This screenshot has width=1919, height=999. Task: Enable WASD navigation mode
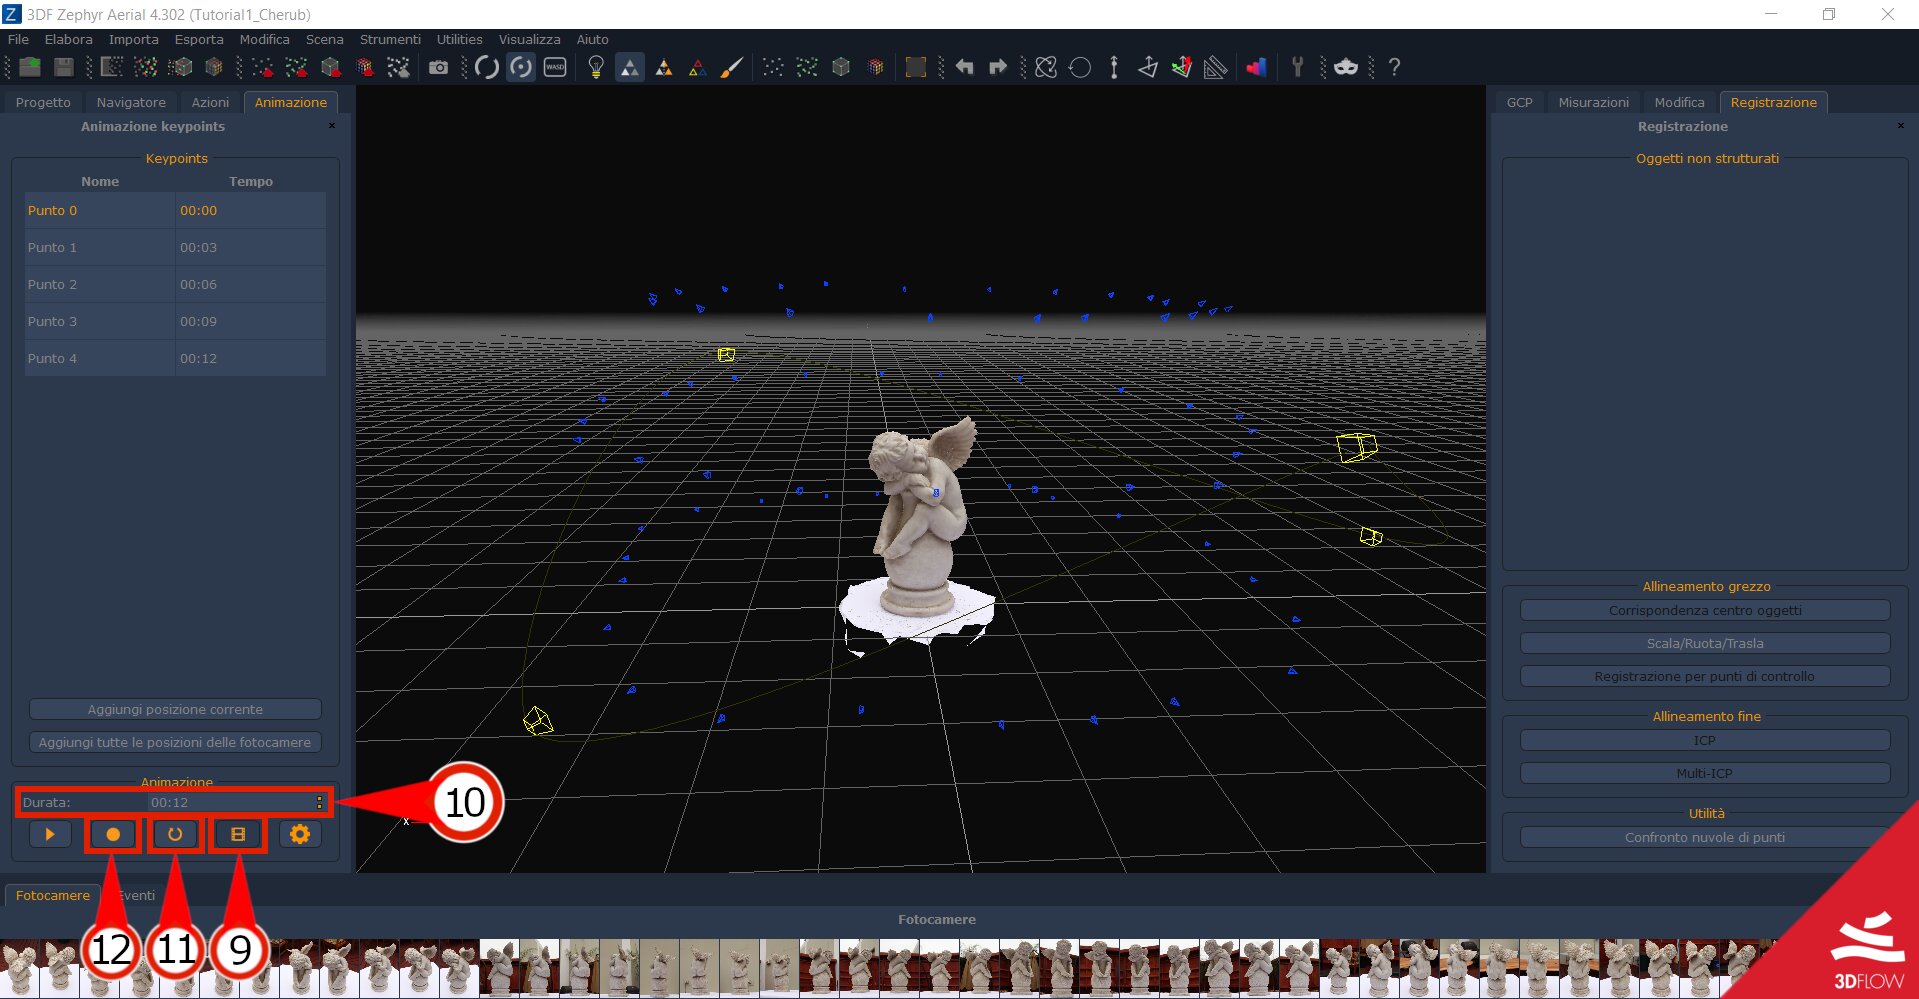pos(555,67)
